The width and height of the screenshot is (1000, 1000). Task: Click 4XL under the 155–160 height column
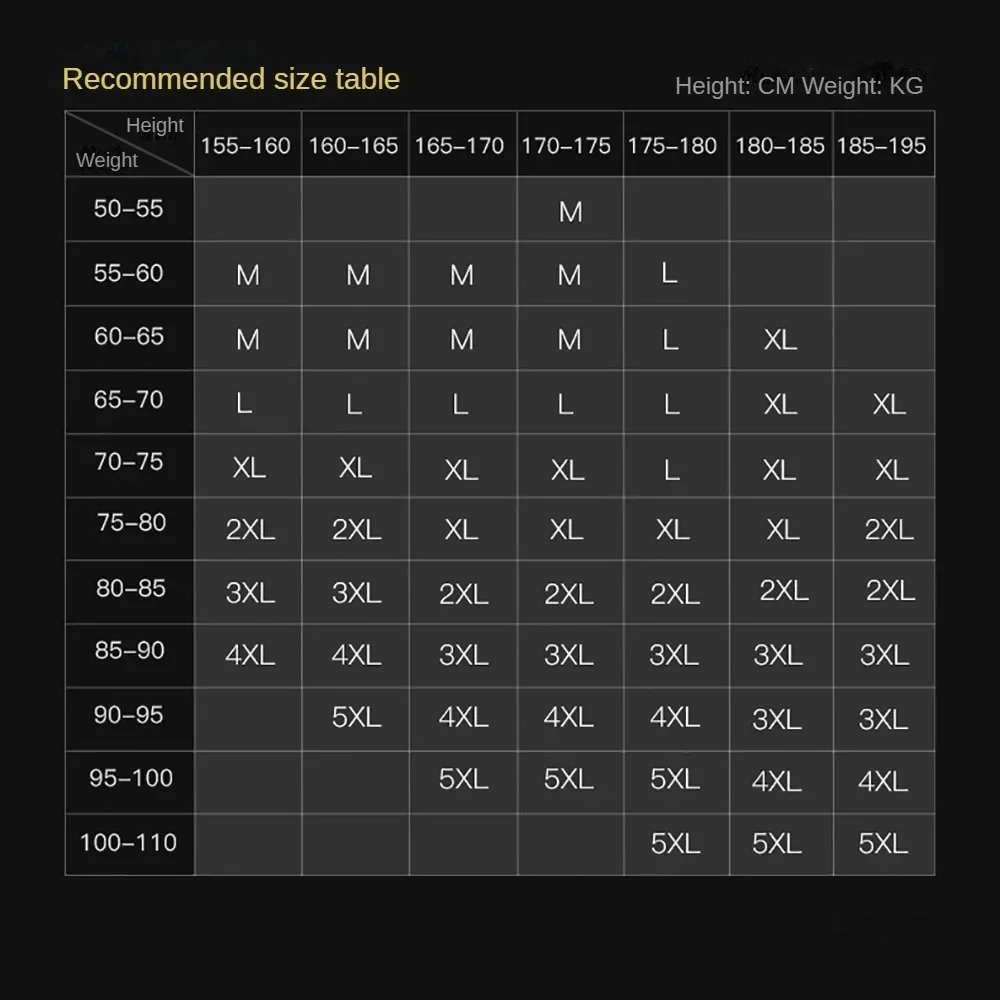click(x=250, y=655)
